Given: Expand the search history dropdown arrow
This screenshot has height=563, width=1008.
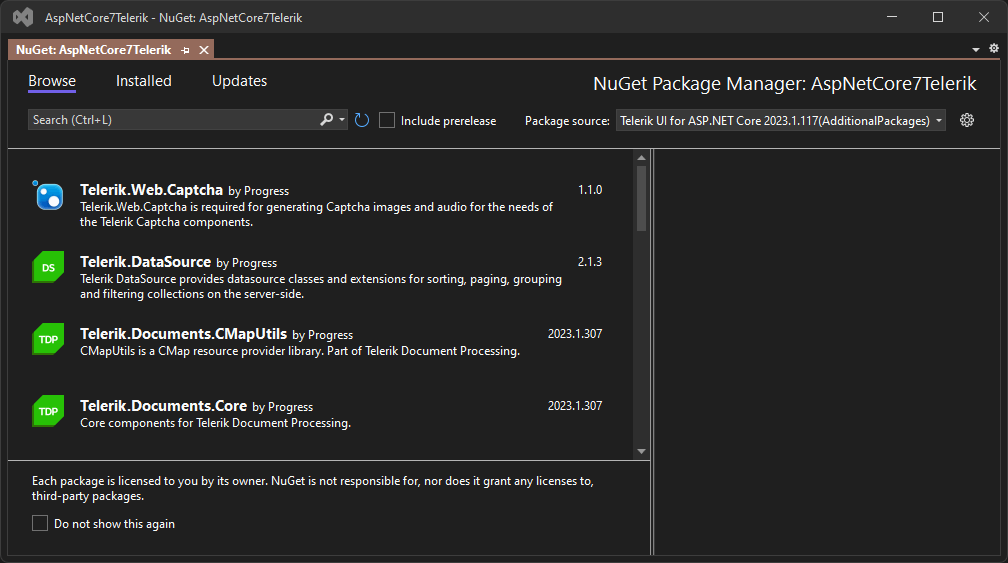Looking at the screenshot, I should point(342,120).
